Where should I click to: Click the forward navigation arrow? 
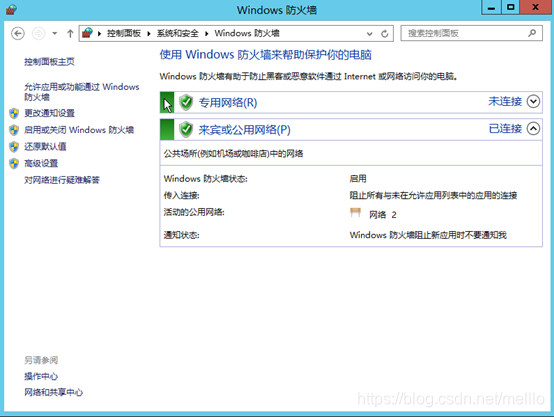click(x=39, y=34)
